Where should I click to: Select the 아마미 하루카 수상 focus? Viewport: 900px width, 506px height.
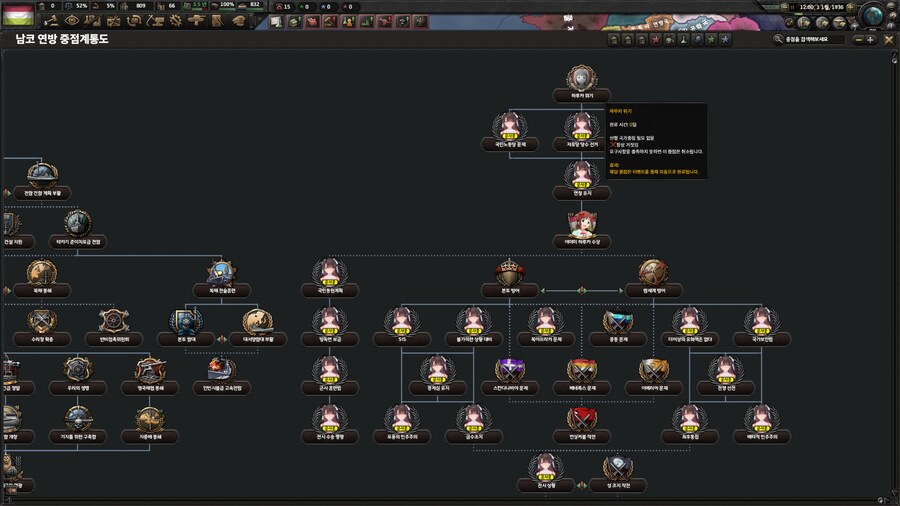582,224
